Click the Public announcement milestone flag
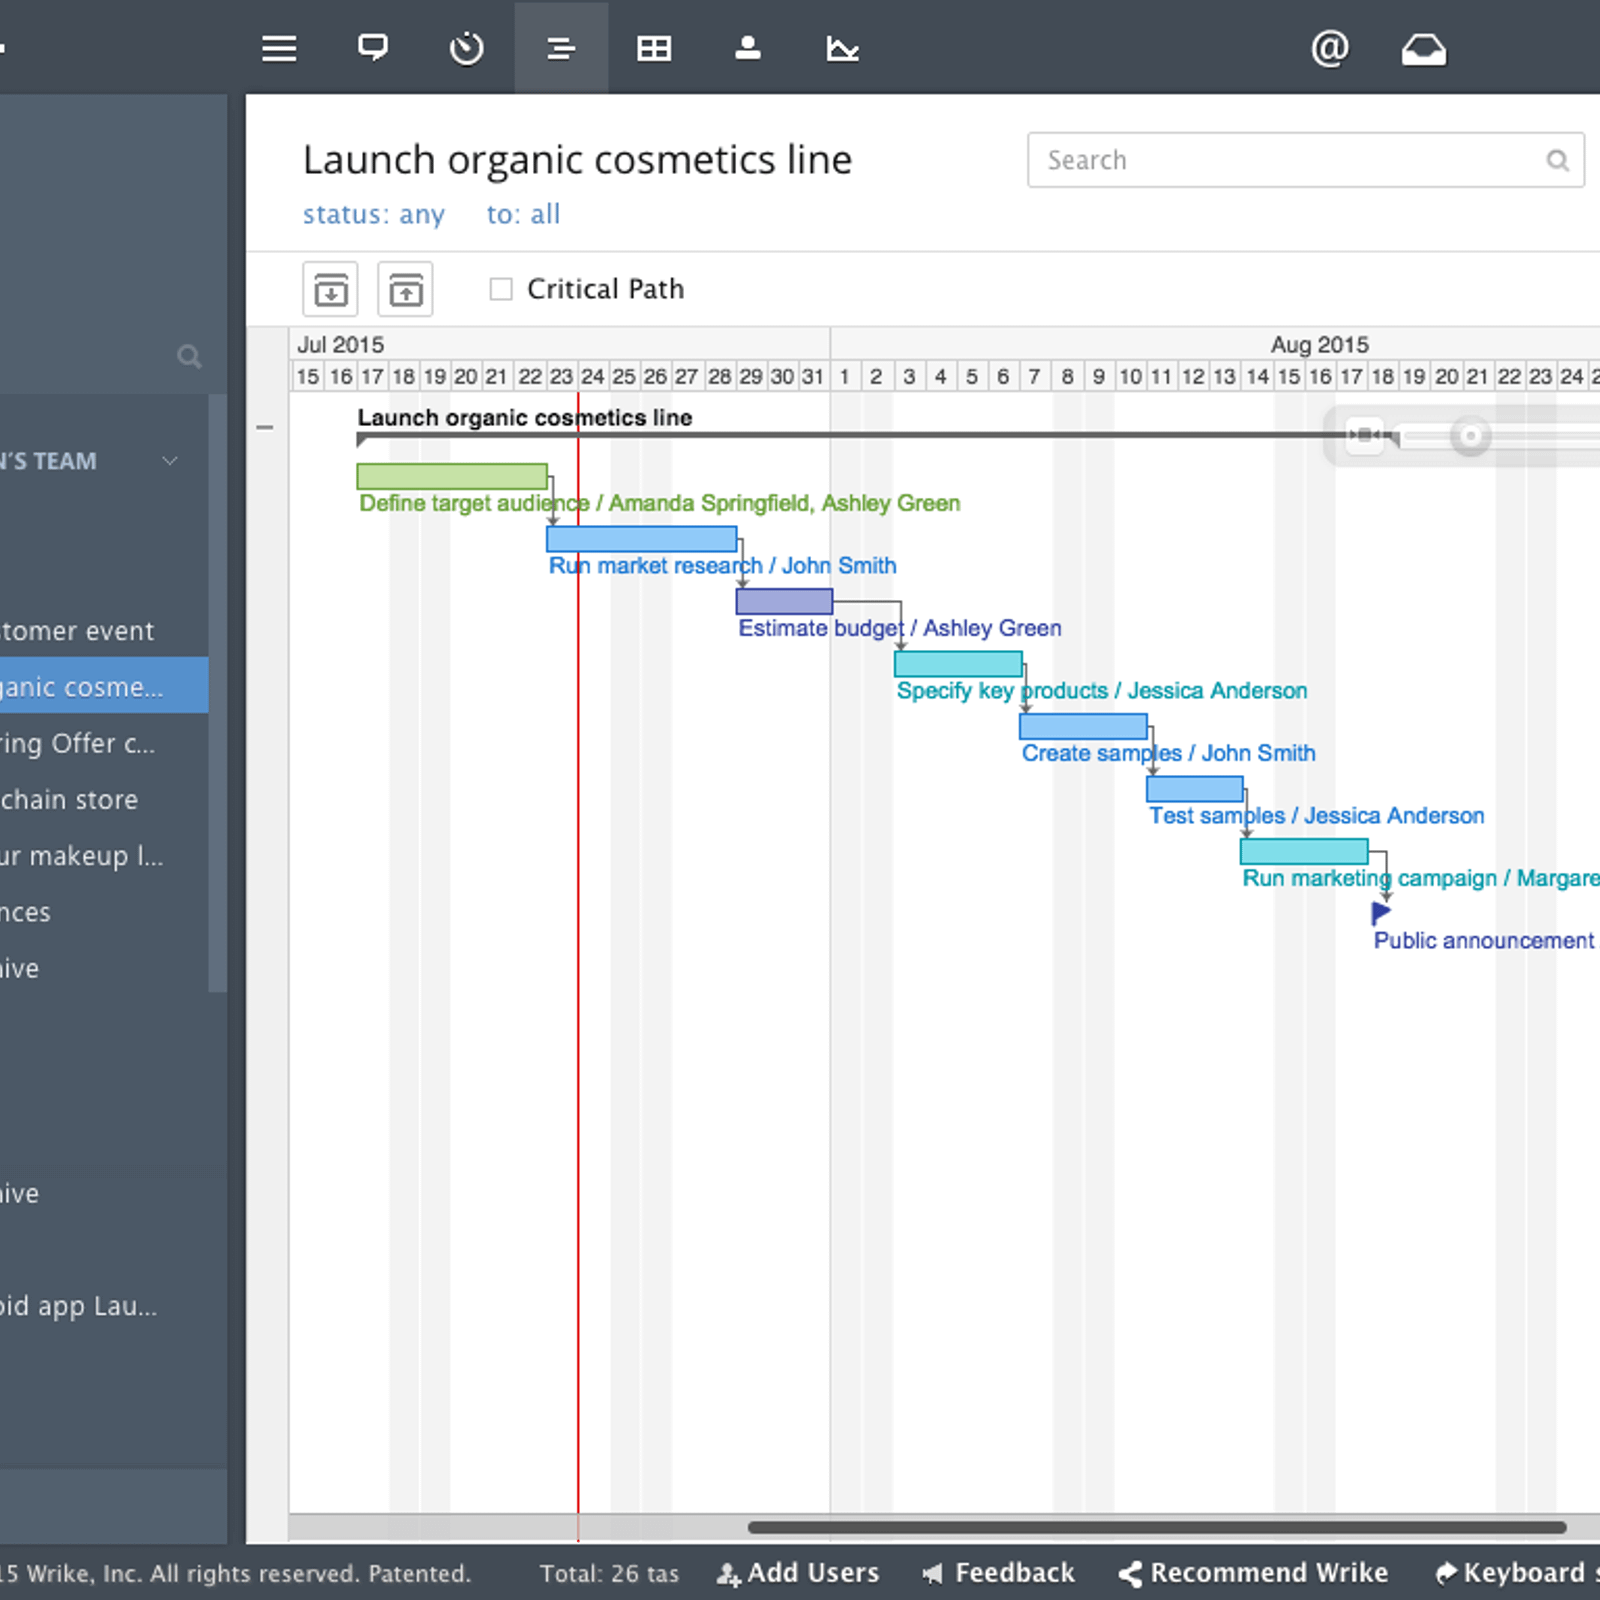Viewport: 1600px width, 1600px height. coord(1381,912)
